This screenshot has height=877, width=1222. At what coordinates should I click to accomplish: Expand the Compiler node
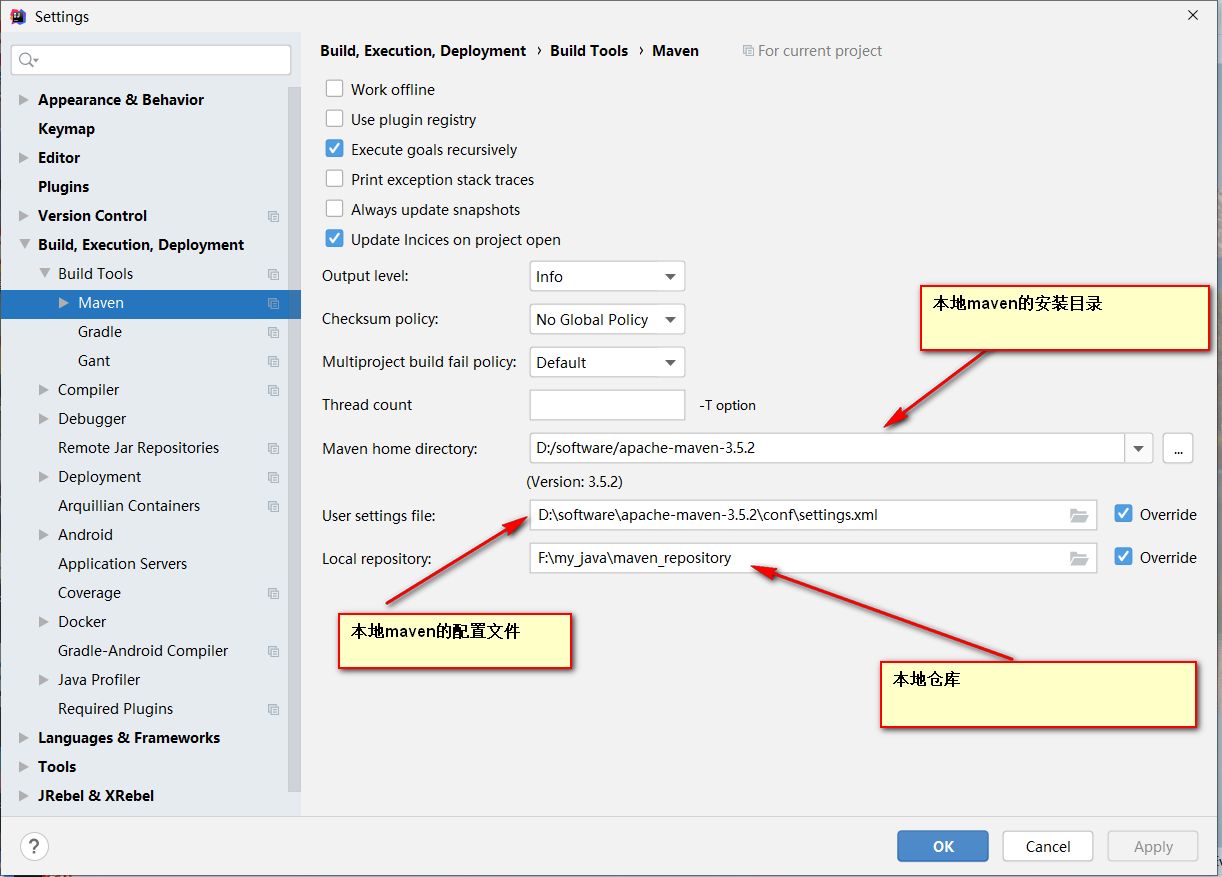[x=44, y=390]
